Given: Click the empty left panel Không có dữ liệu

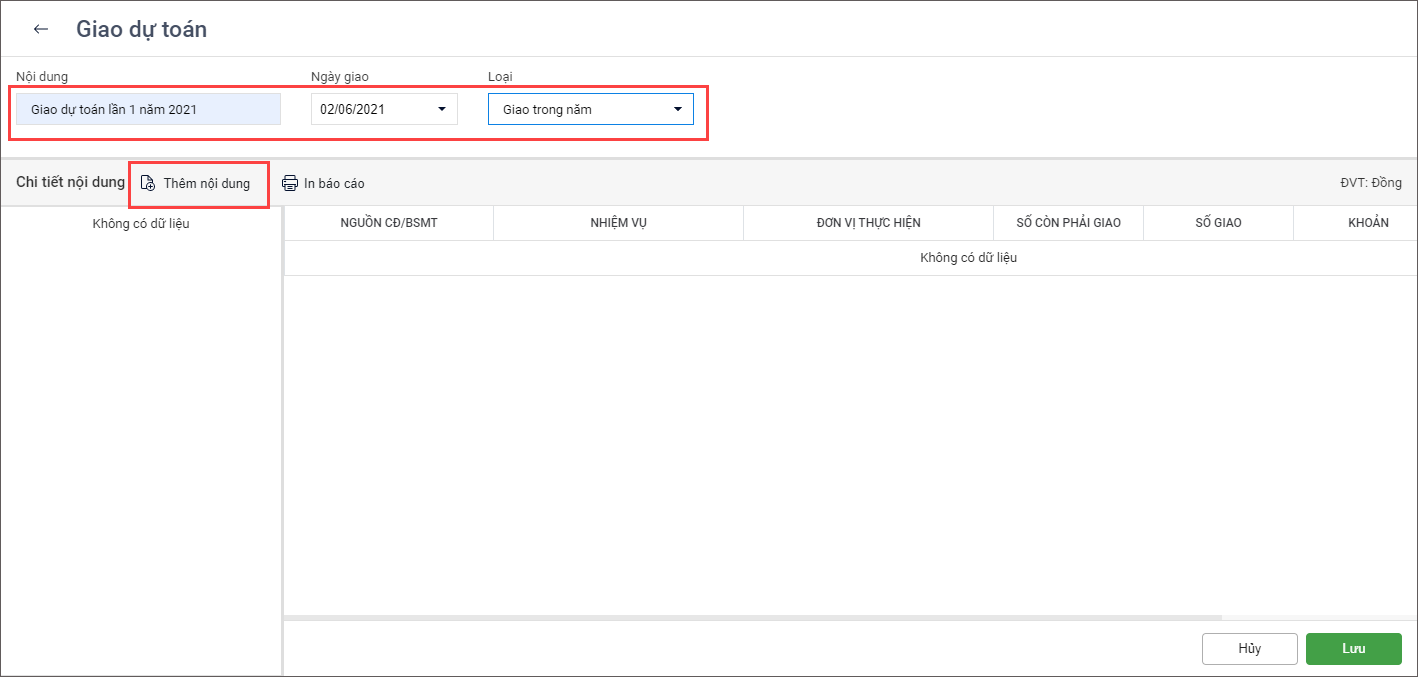Looking at the screenshot, I should [x=141, y=224].
